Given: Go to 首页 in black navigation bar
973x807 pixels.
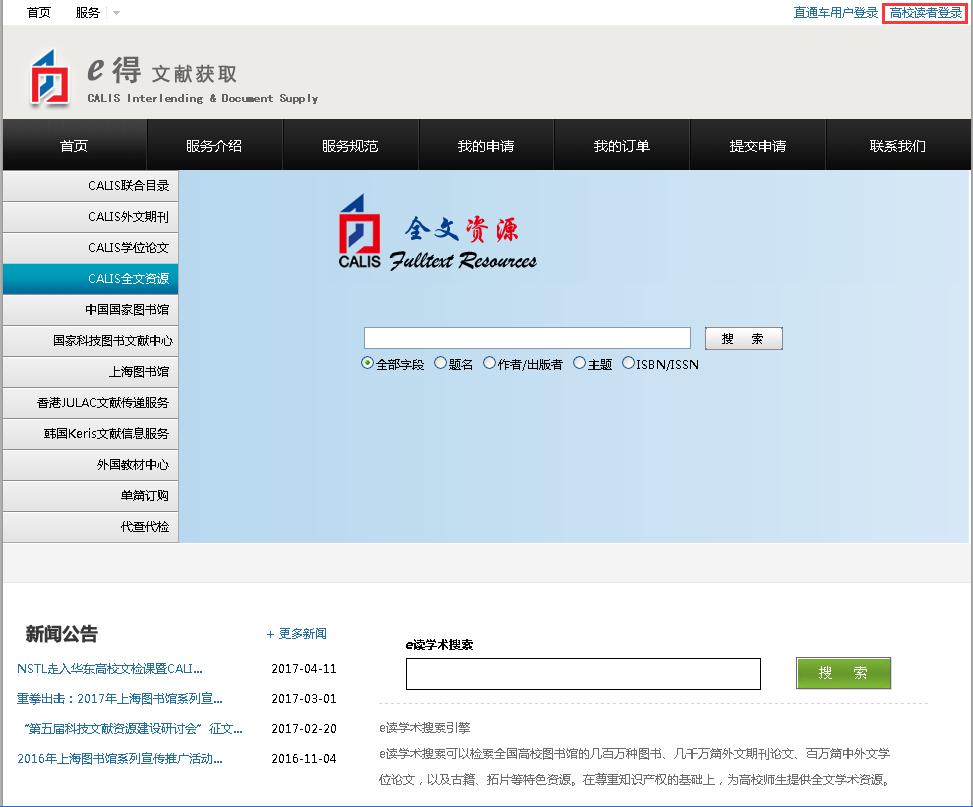Looking at the screenshot, I should tap(74, 145).
